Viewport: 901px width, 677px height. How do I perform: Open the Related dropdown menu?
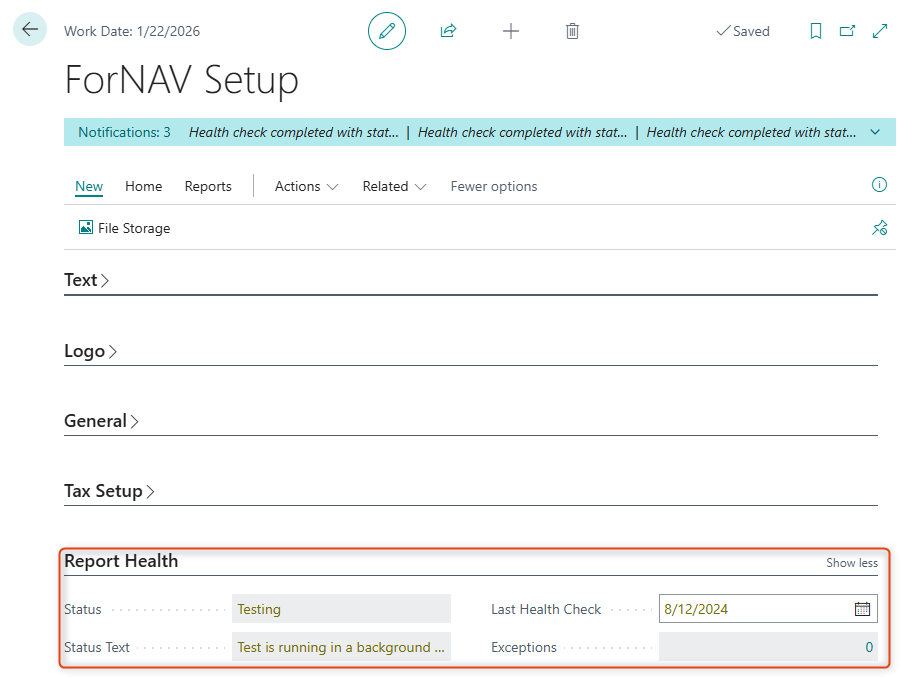click(394, 186)
